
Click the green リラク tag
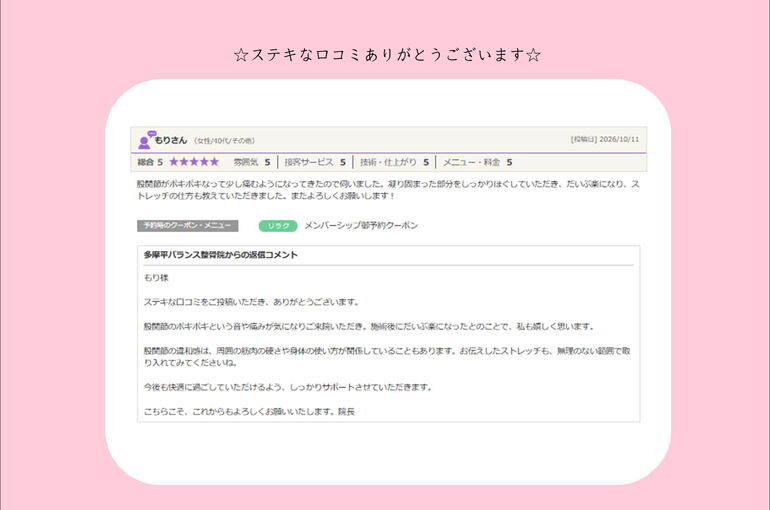[278, 226]
